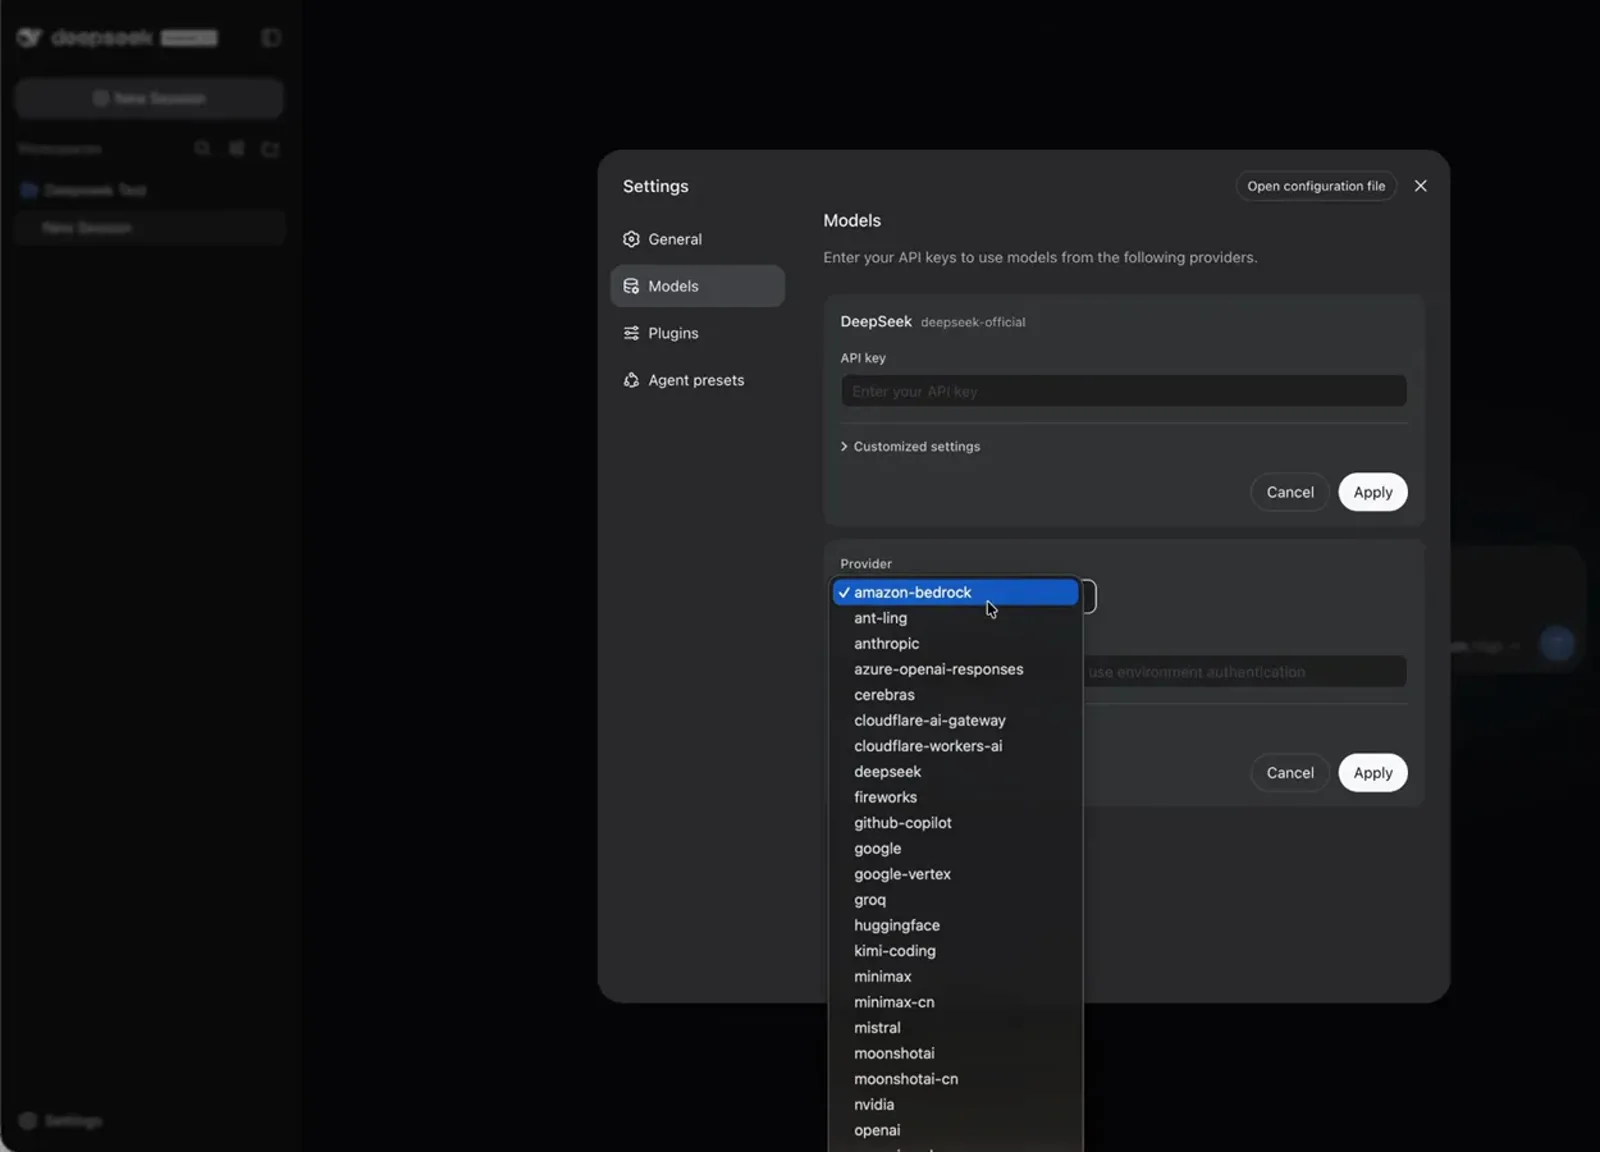Pick the moonshotai-cn provider option

(x=955, y=1079)
